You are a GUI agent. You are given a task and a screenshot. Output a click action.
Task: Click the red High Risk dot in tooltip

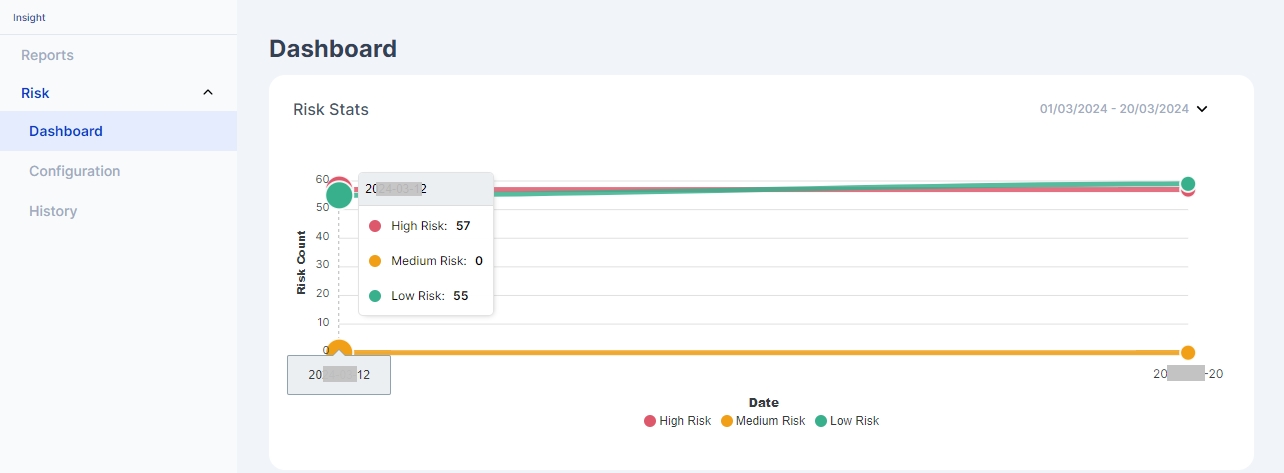[x=375, y=226]
